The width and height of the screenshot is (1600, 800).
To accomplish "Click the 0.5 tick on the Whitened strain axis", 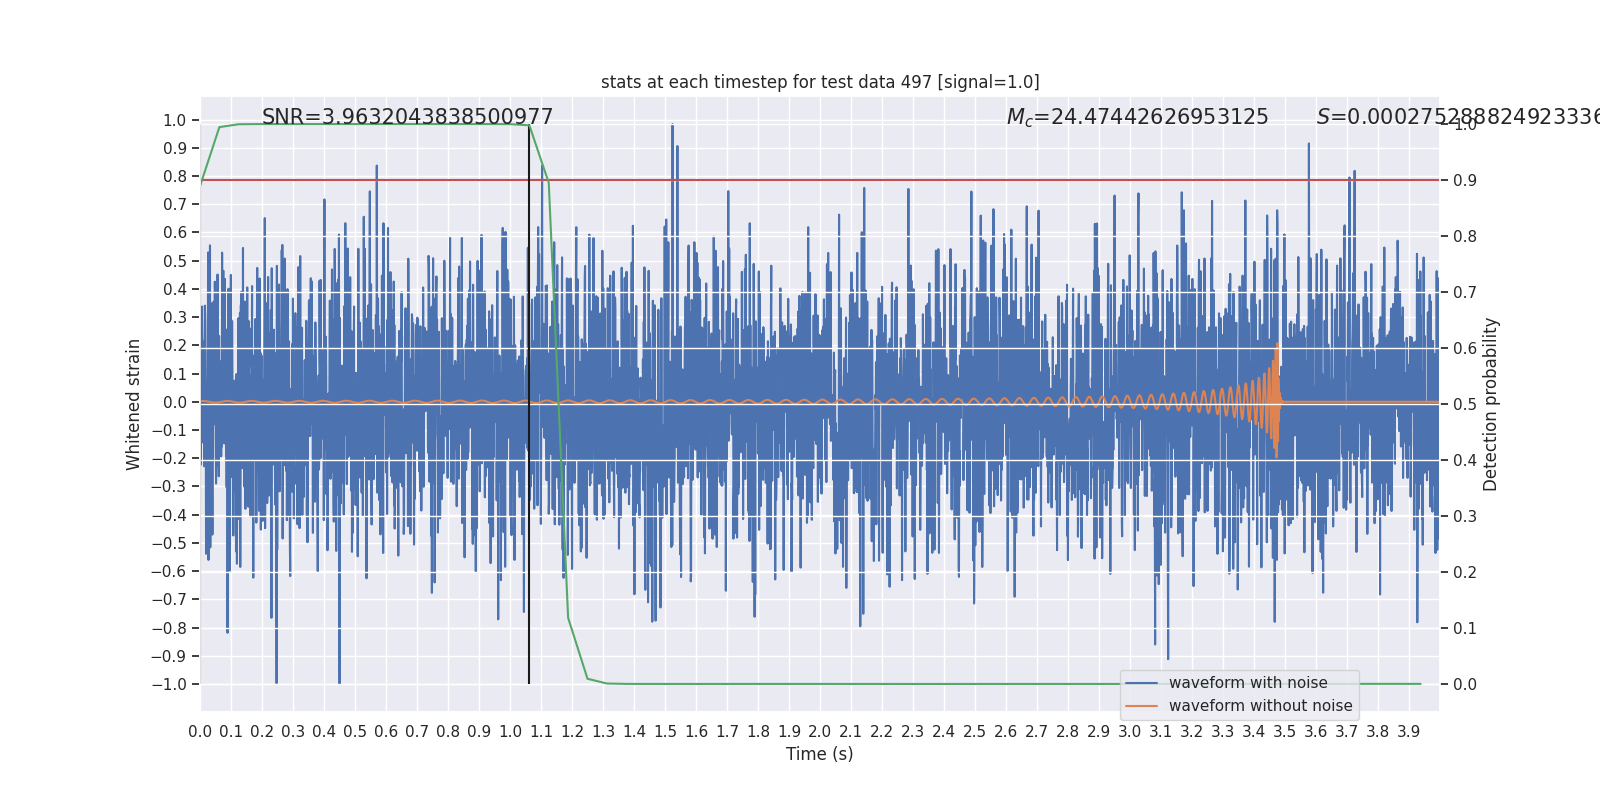I will pos(175,261).
